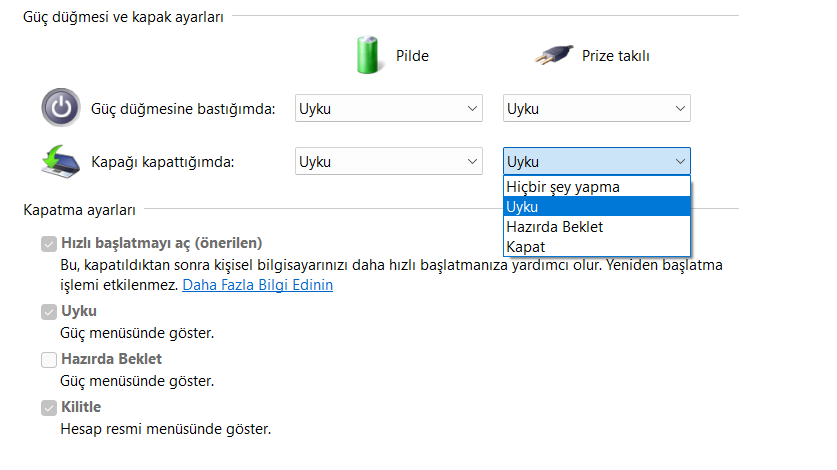Click the power plug icon
Image resolution: width=837 pixels, height=470 pixels.
[554, 54]
